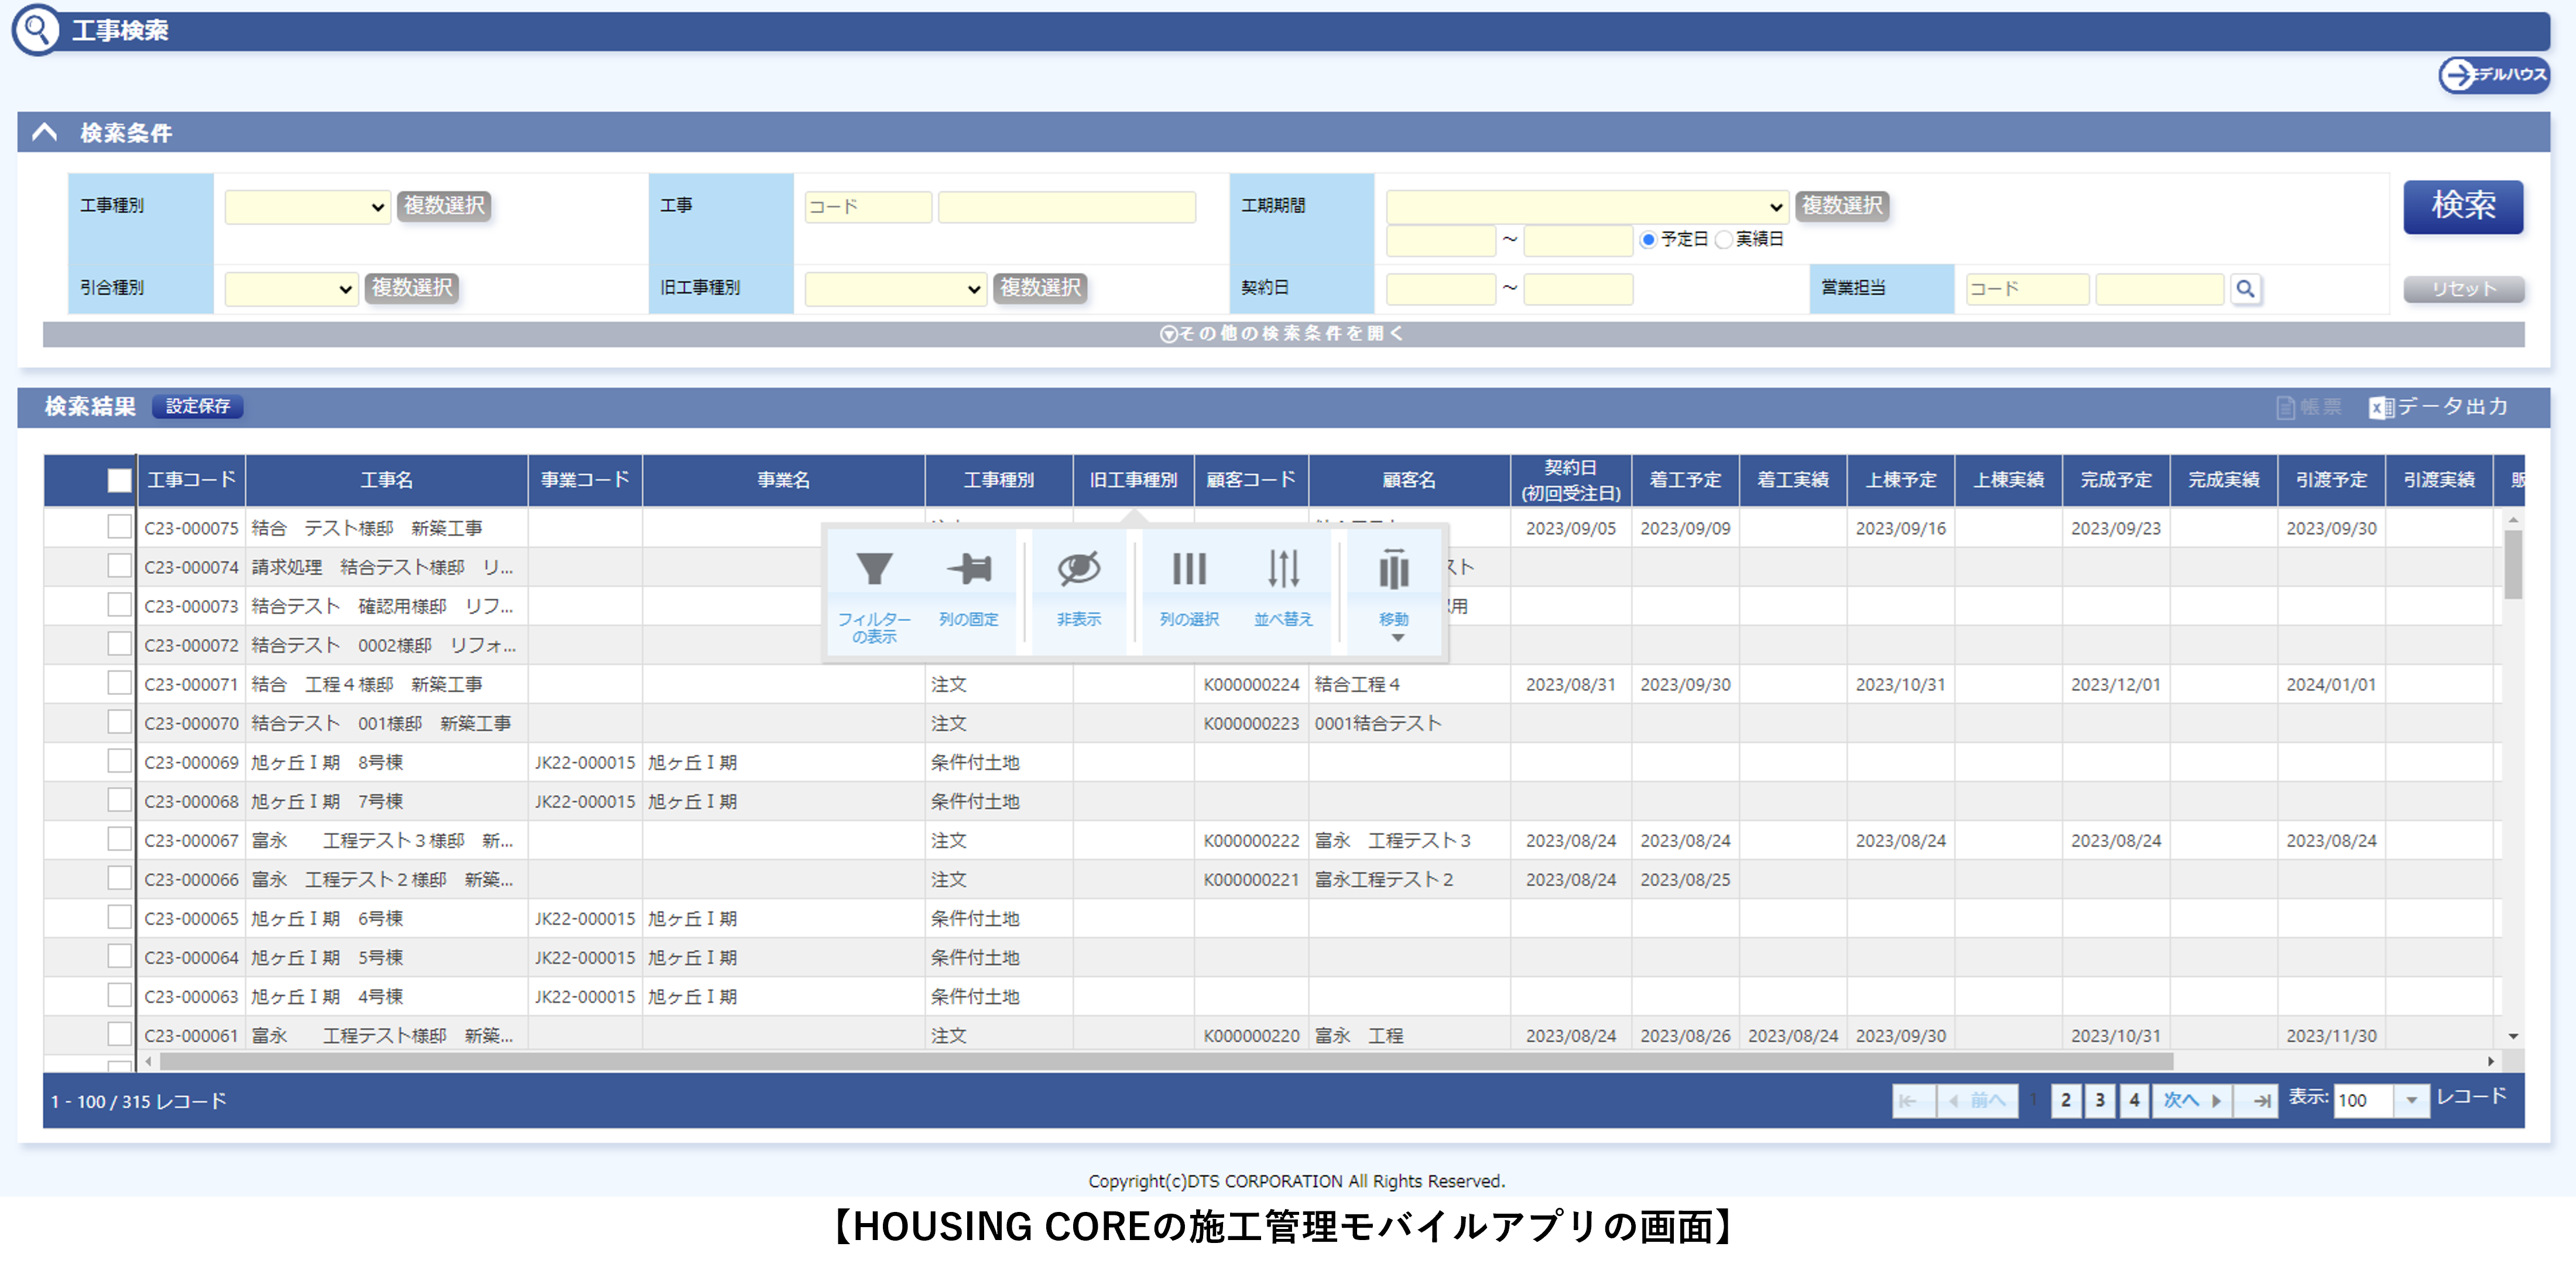
Task: Click the JK22-000015 cell in row C23-000069
Action: click(x=585, y=762)
